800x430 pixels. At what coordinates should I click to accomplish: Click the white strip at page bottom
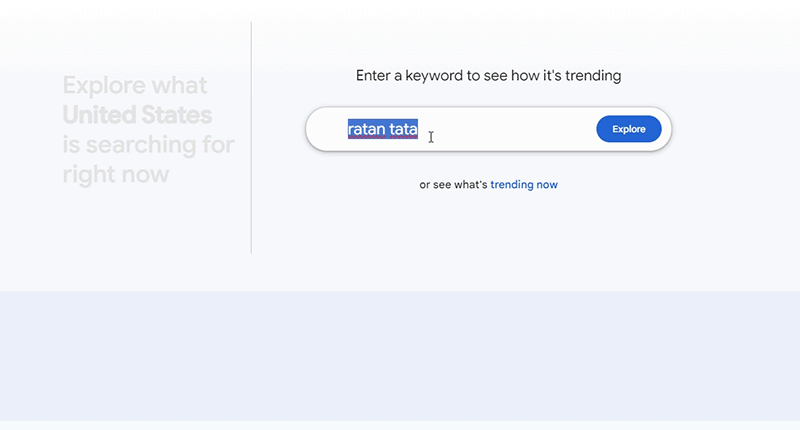point(400,425)
